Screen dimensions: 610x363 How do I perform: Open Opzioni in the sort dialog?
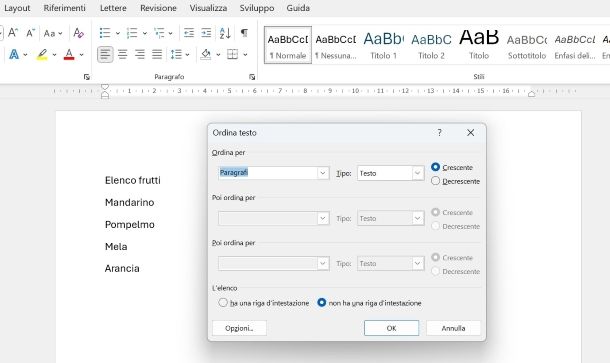tap(239, 328)
